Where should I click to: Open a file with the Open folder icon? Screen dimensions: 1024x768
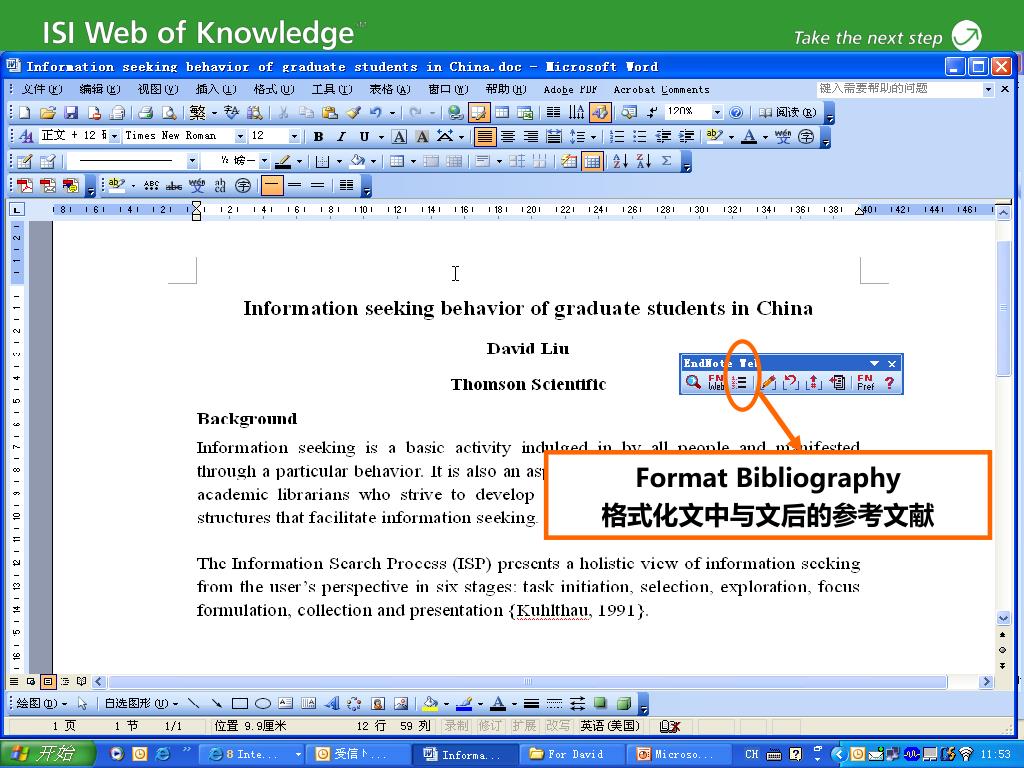tap(48, 112)
